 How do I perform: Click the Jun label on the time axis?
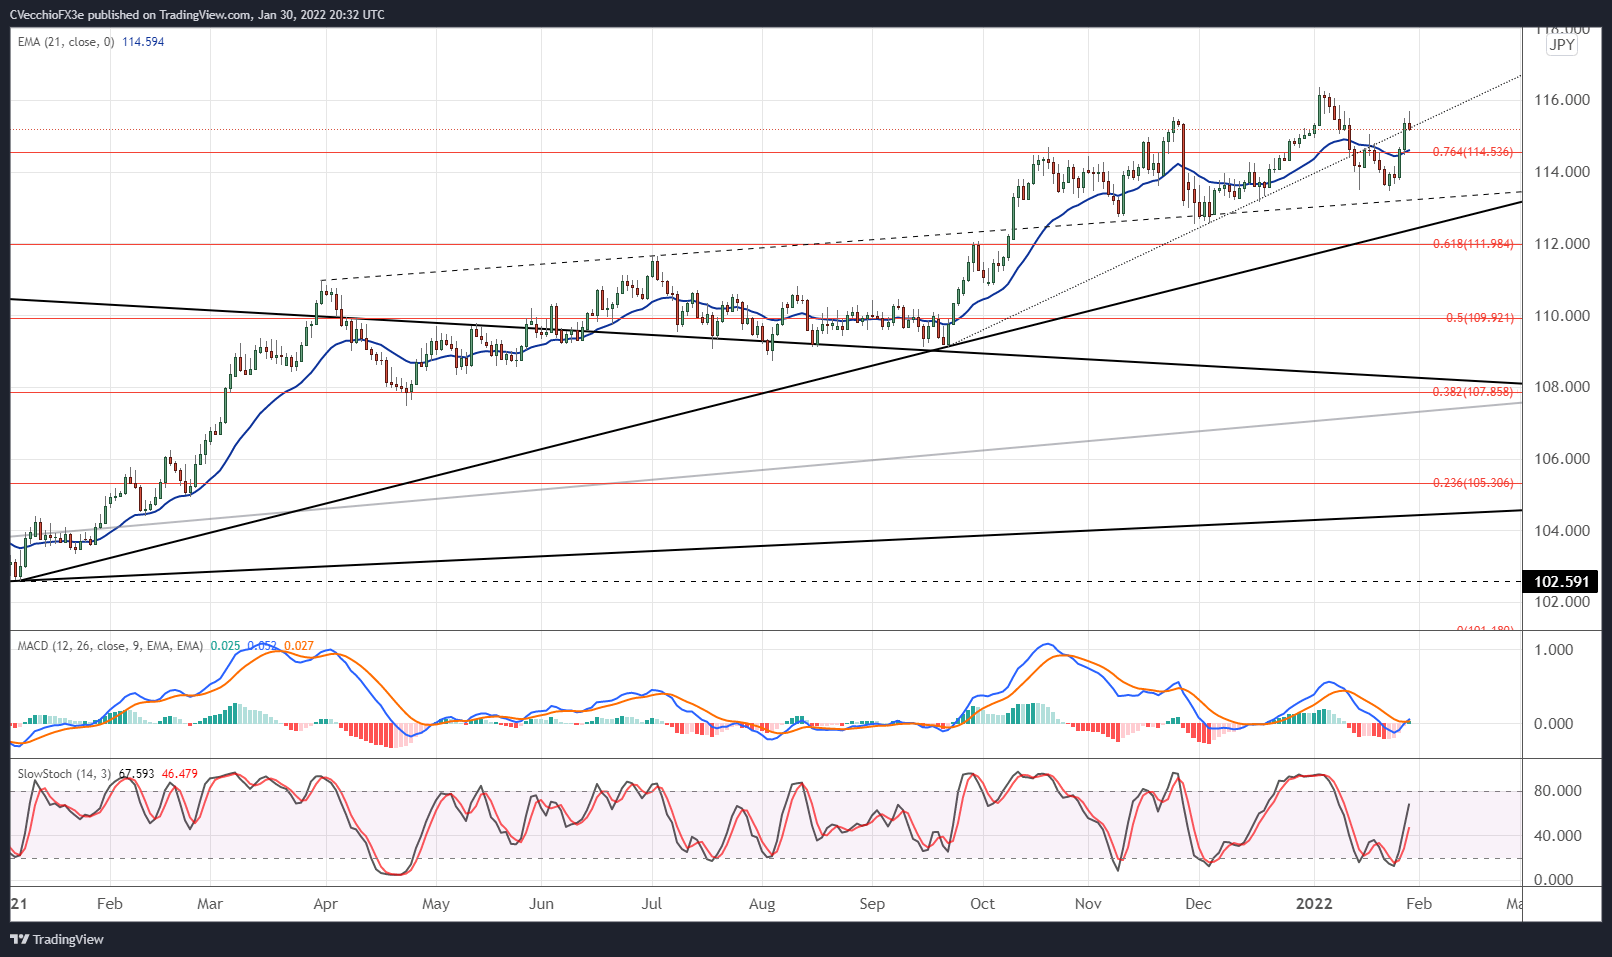(541, 904)
